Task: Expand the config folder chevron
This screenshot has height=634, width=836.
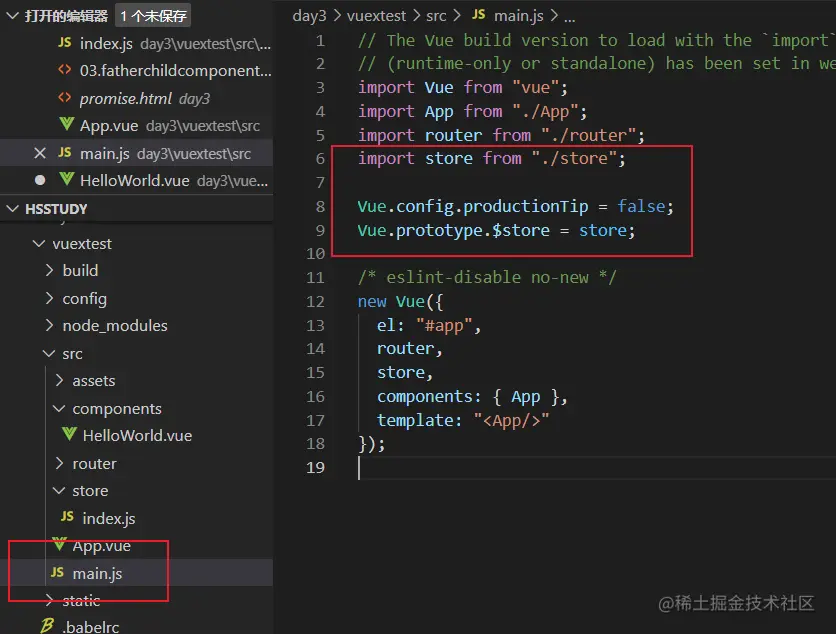Action: [x=49, y=298]
